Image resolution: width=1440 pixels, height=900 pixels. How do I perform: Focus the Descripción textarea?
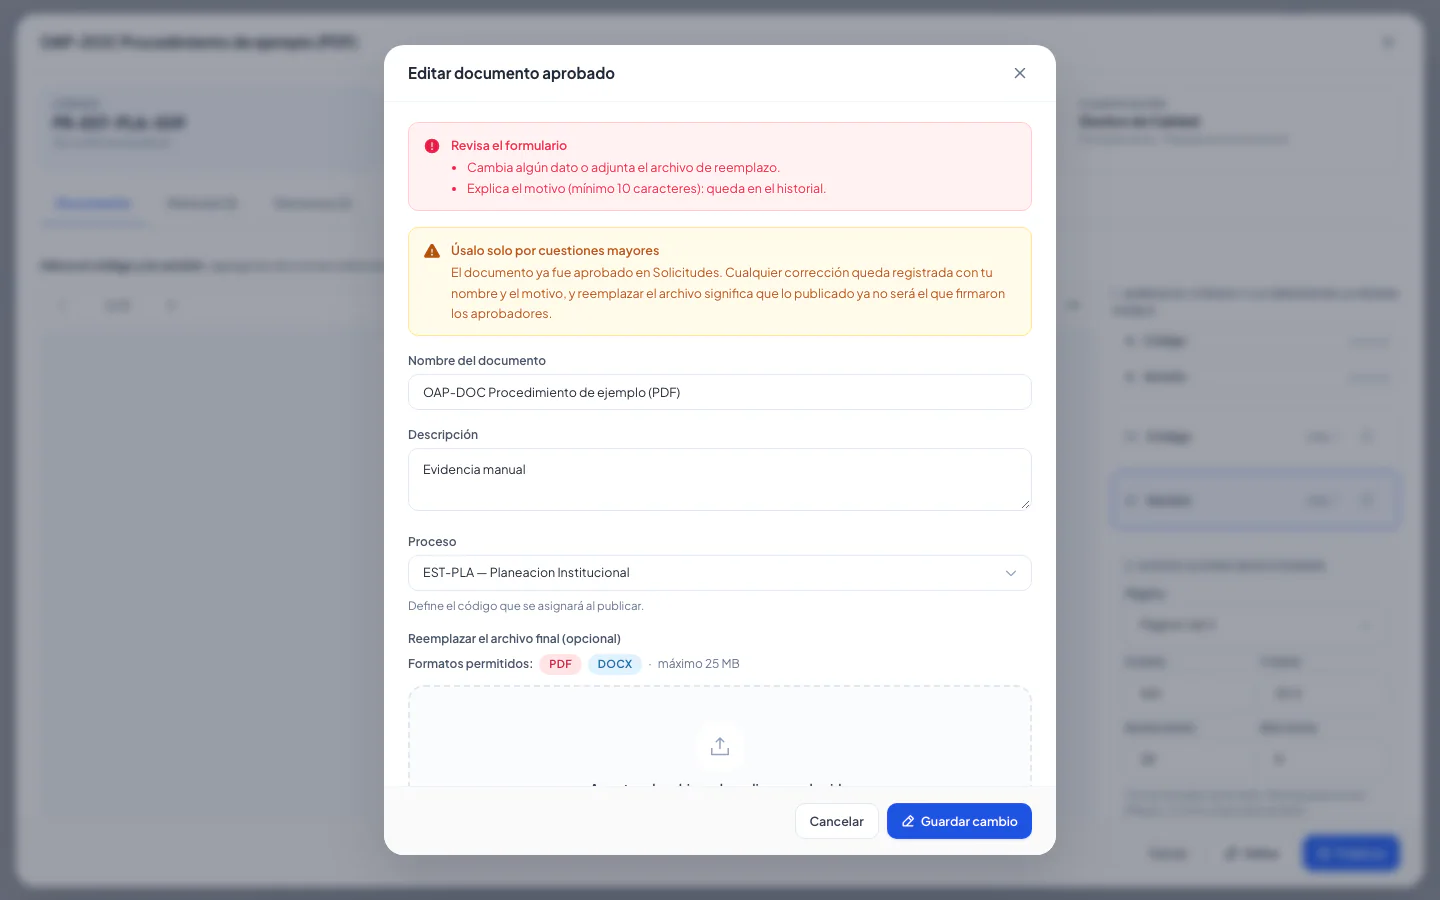pos(720,480)
